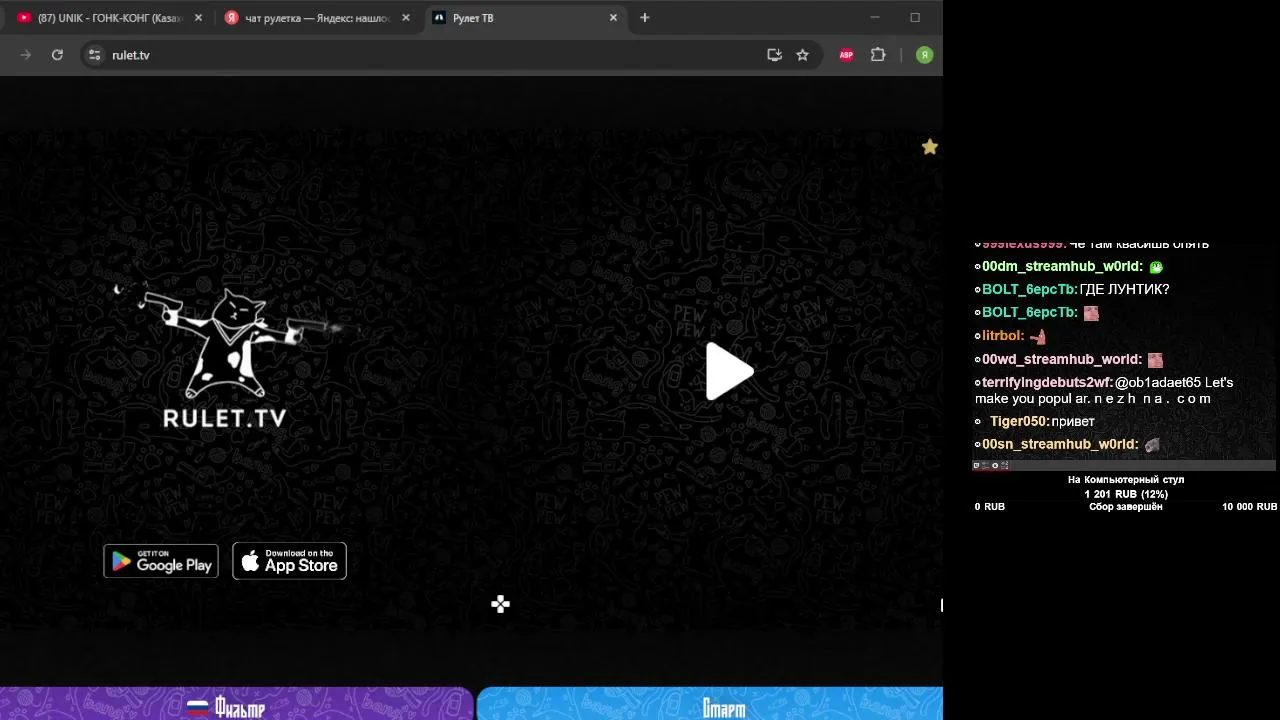Click the install app icon in address bar
The height and width of the screenshot is (720, 1280).
click(x=774, y=55)
